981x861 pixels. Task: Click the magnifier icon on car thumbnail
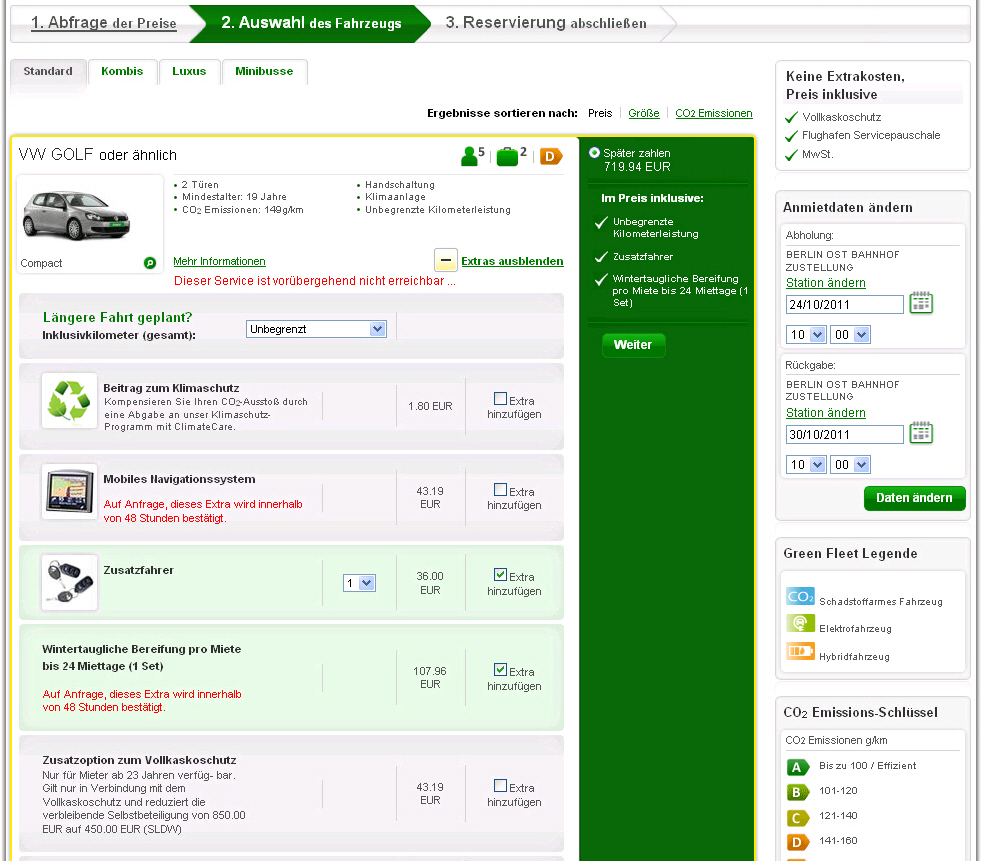click(150, 263)
